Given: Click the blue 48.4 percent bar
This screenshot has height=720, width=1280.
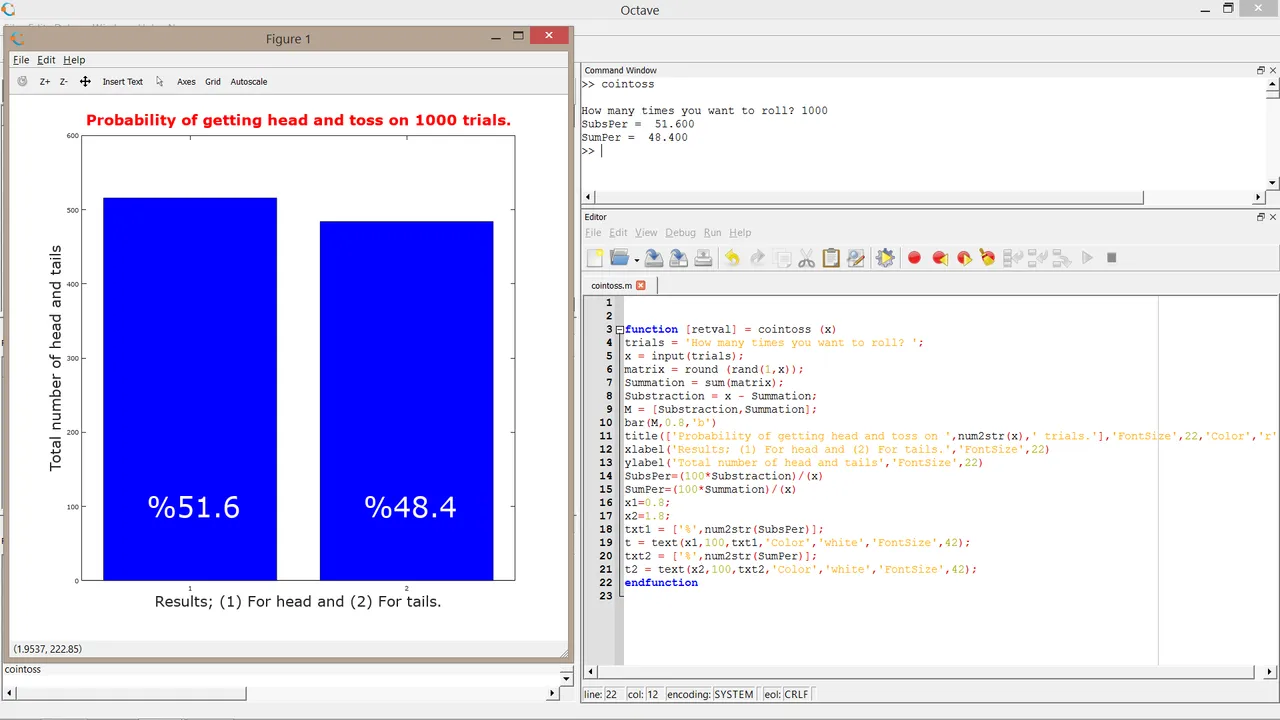Looking at the screenshot, I should tap(406, 401).
